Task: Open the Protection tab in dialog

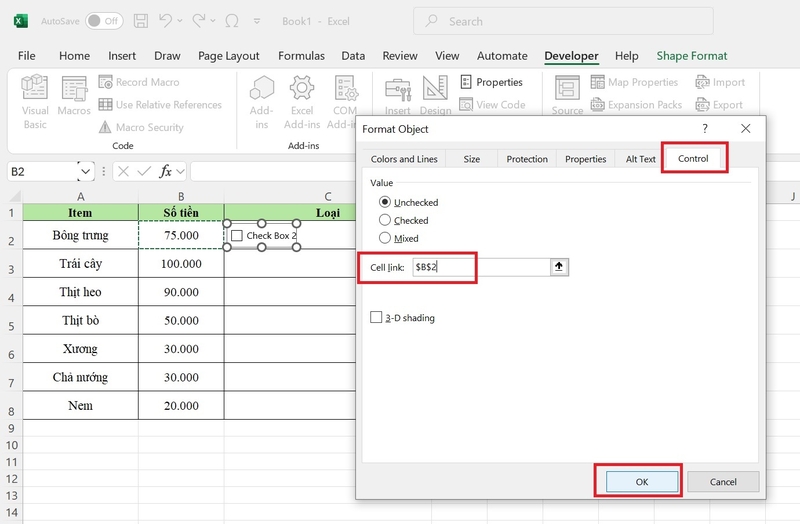Action: point(527,159)
